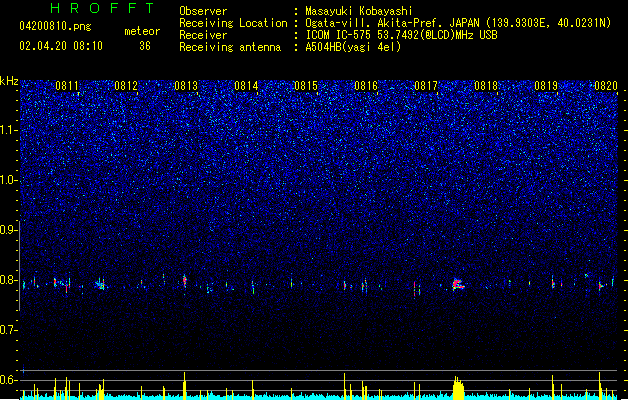The height and width of the screenshot is (400, 629).
Task: Click the Receiving Location label
Action: coord(233,23)
